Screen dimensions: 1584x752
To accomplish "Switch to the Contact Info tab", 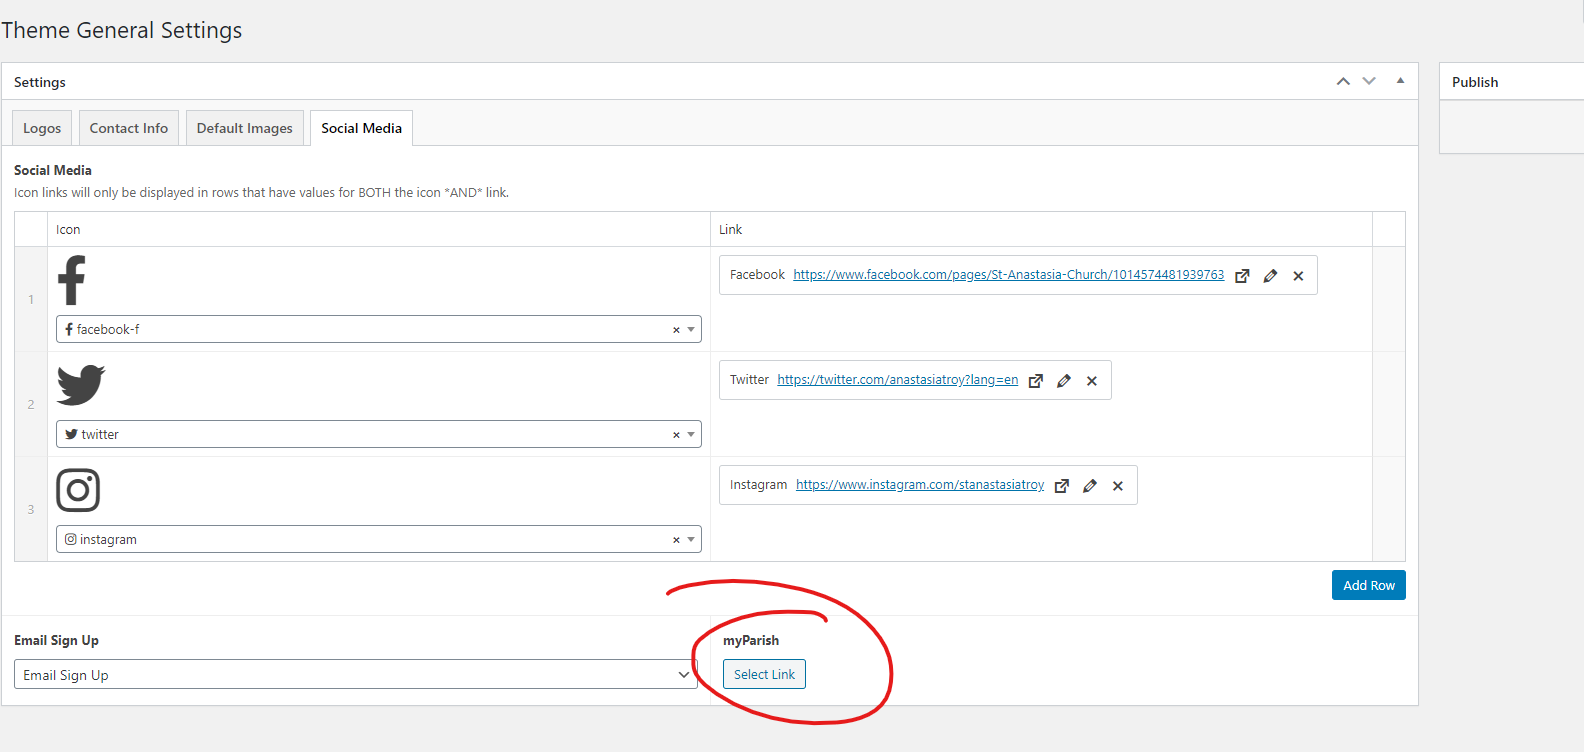I will tap(129, 128).
